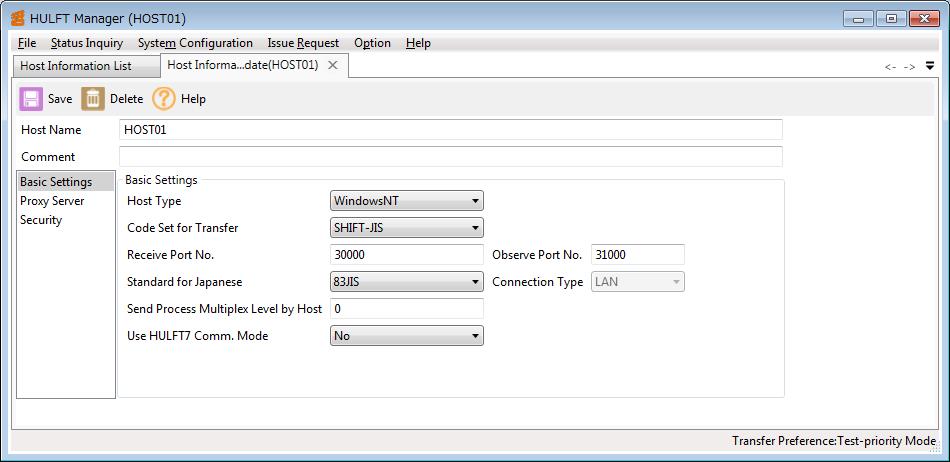The height and width of the screenshot is (462, 950).
Task: Expand the Code Set for Transfer dropdown
Action: tap(406, 228)
